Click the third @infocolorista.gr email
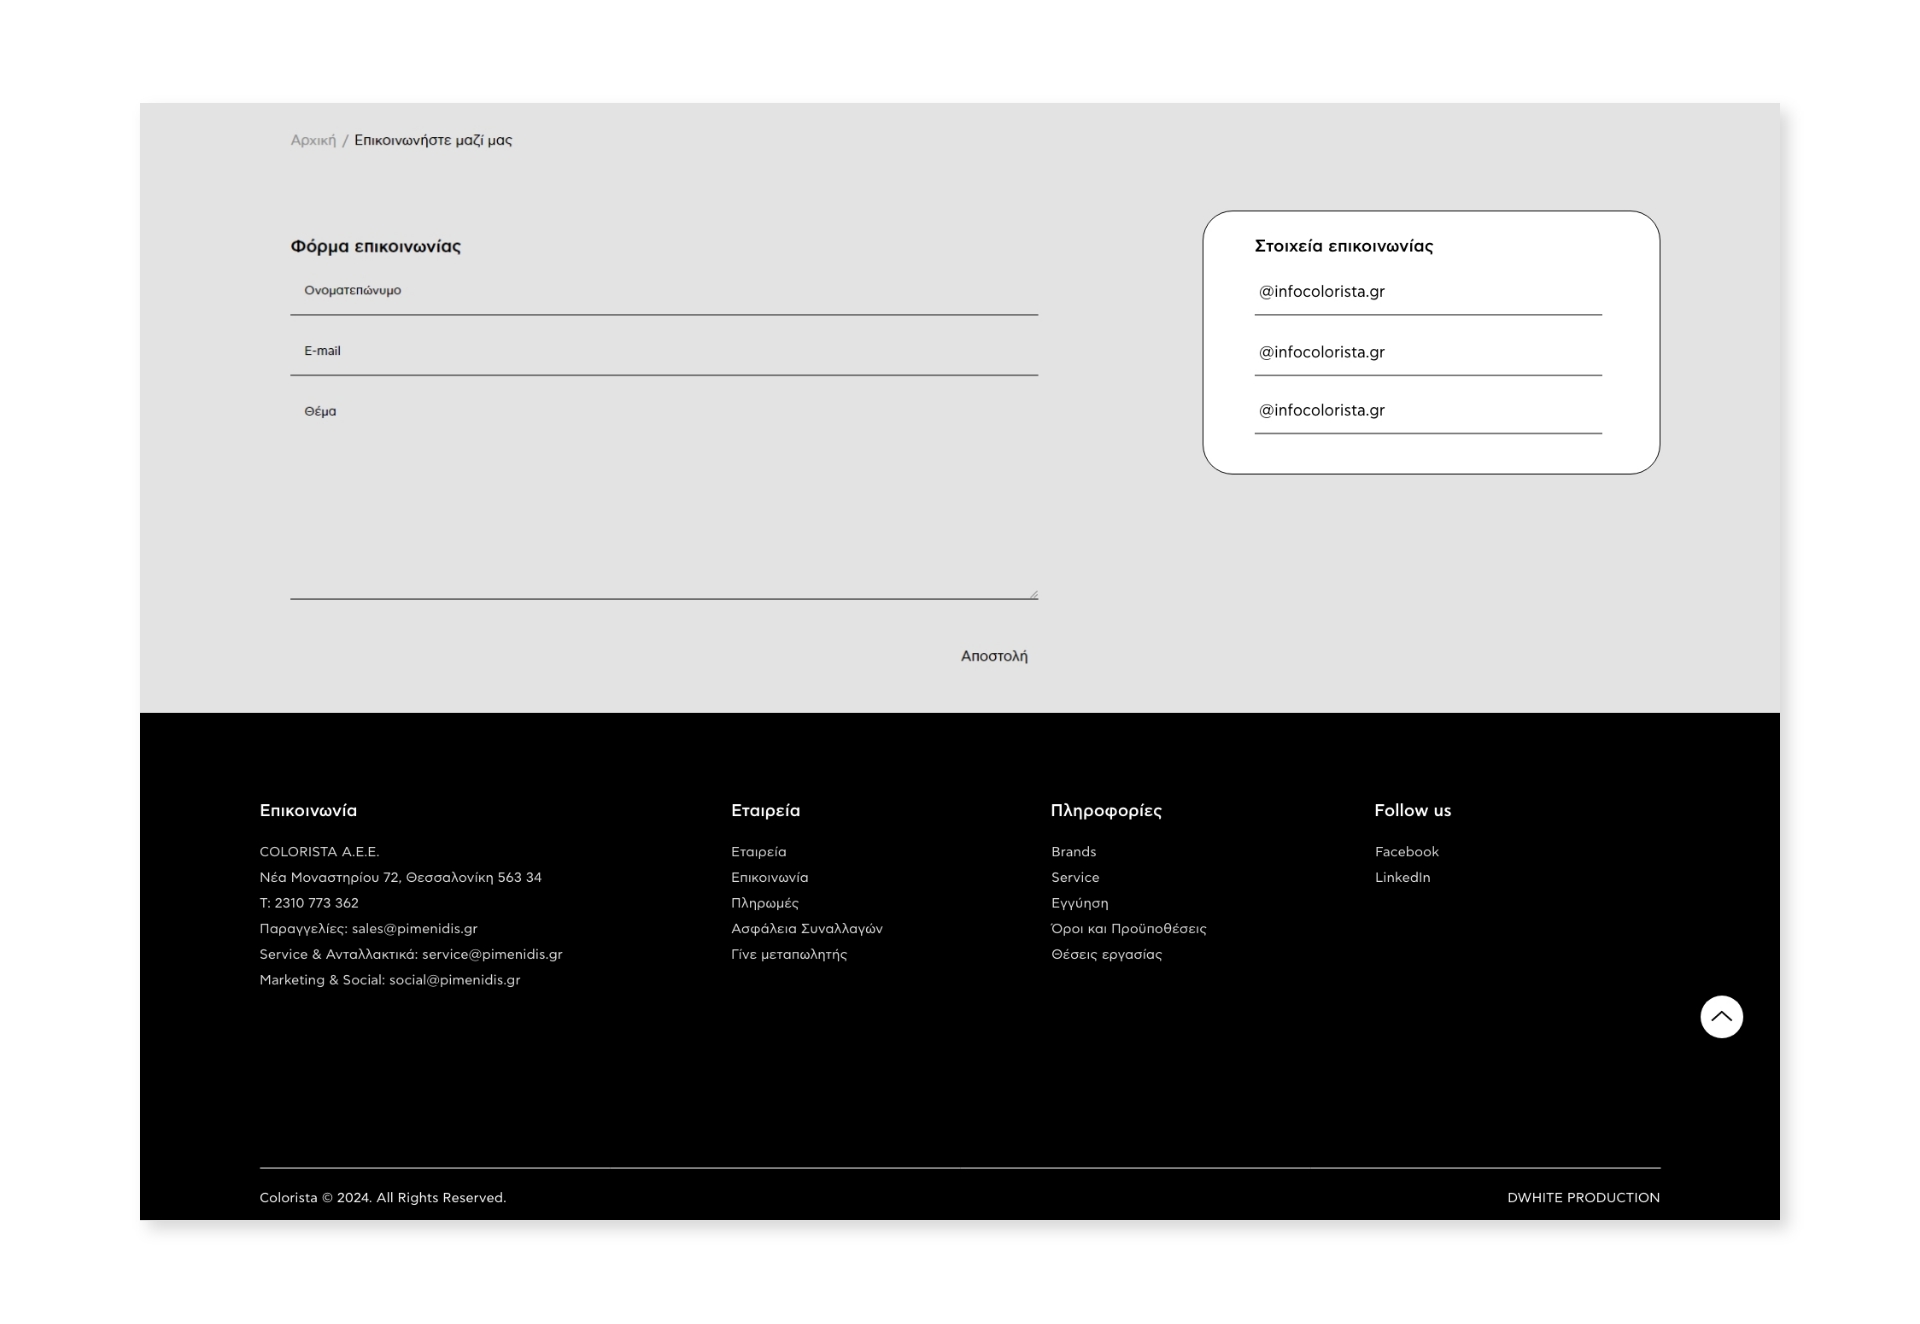Image resolution: width=1920 pixels, height=1324 pixels. [1320, 409]
